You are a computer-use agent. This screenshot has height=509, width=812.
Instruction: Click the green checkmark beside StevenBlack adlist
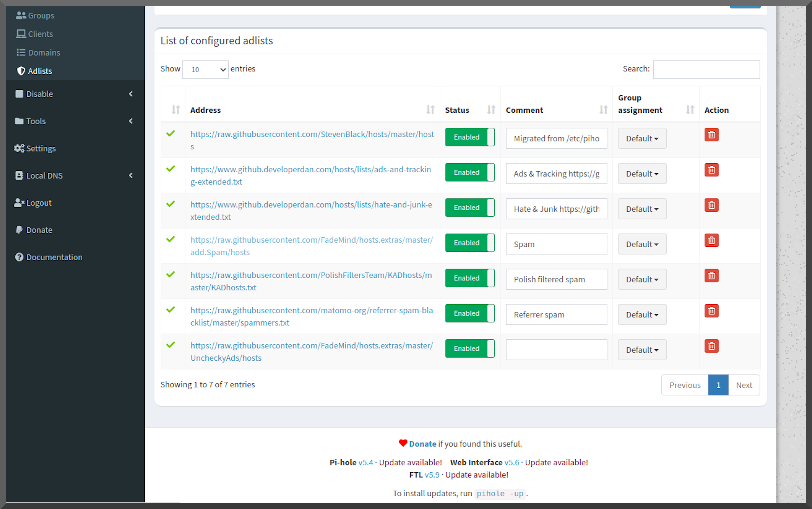170,133
